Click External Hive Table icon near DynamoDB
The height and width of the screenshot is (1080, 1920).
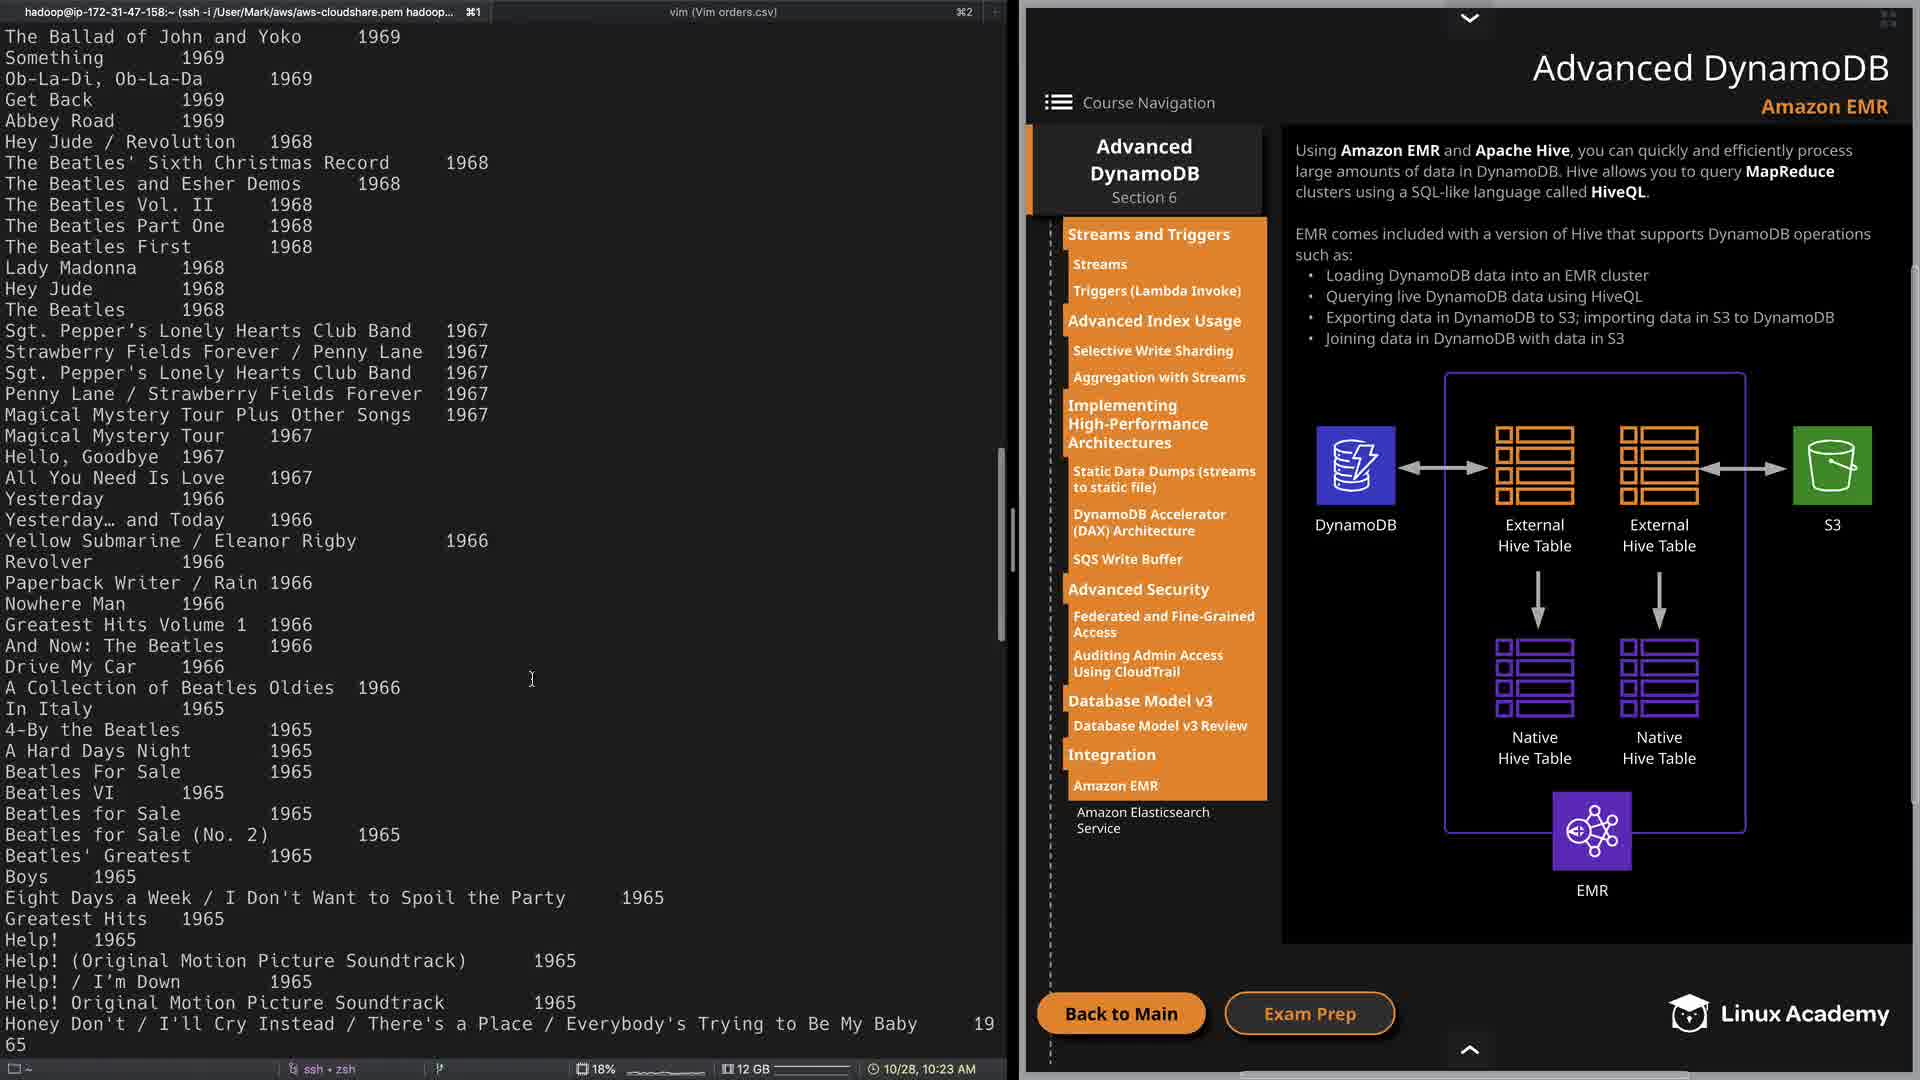coord(1534,466)
